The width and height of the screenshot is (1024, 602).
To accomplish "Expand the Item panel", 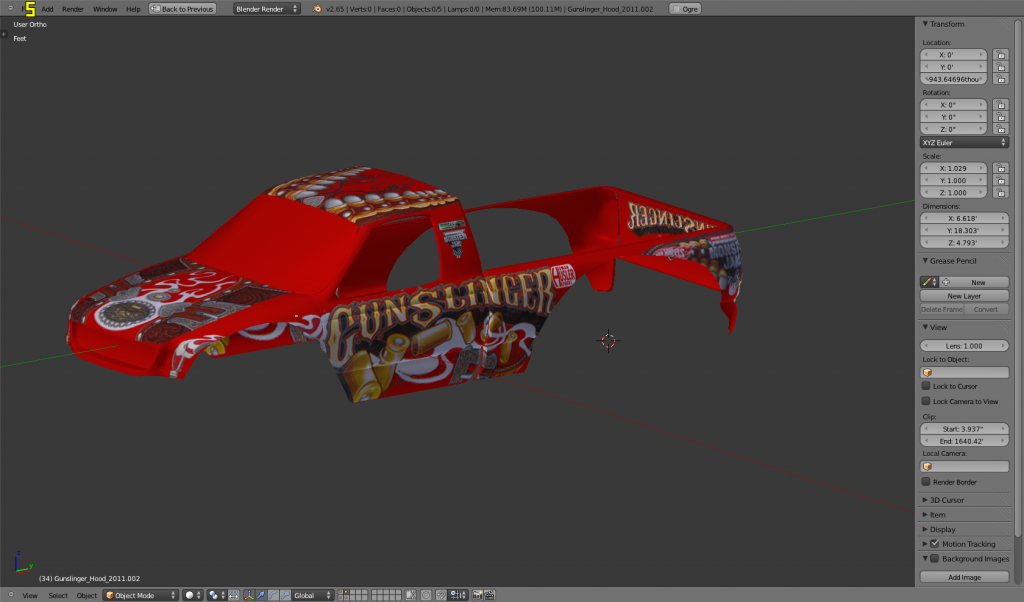I will tap(925, 515).
